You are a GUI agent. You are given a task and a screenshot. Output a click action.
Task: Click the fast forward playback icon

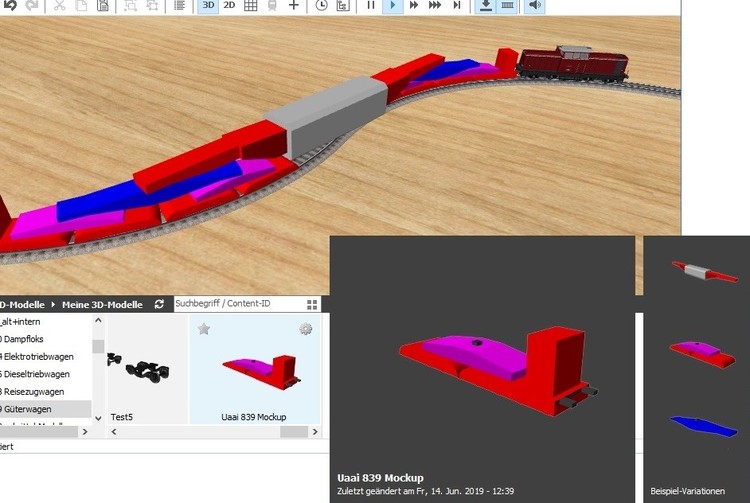tap(414, 6)
